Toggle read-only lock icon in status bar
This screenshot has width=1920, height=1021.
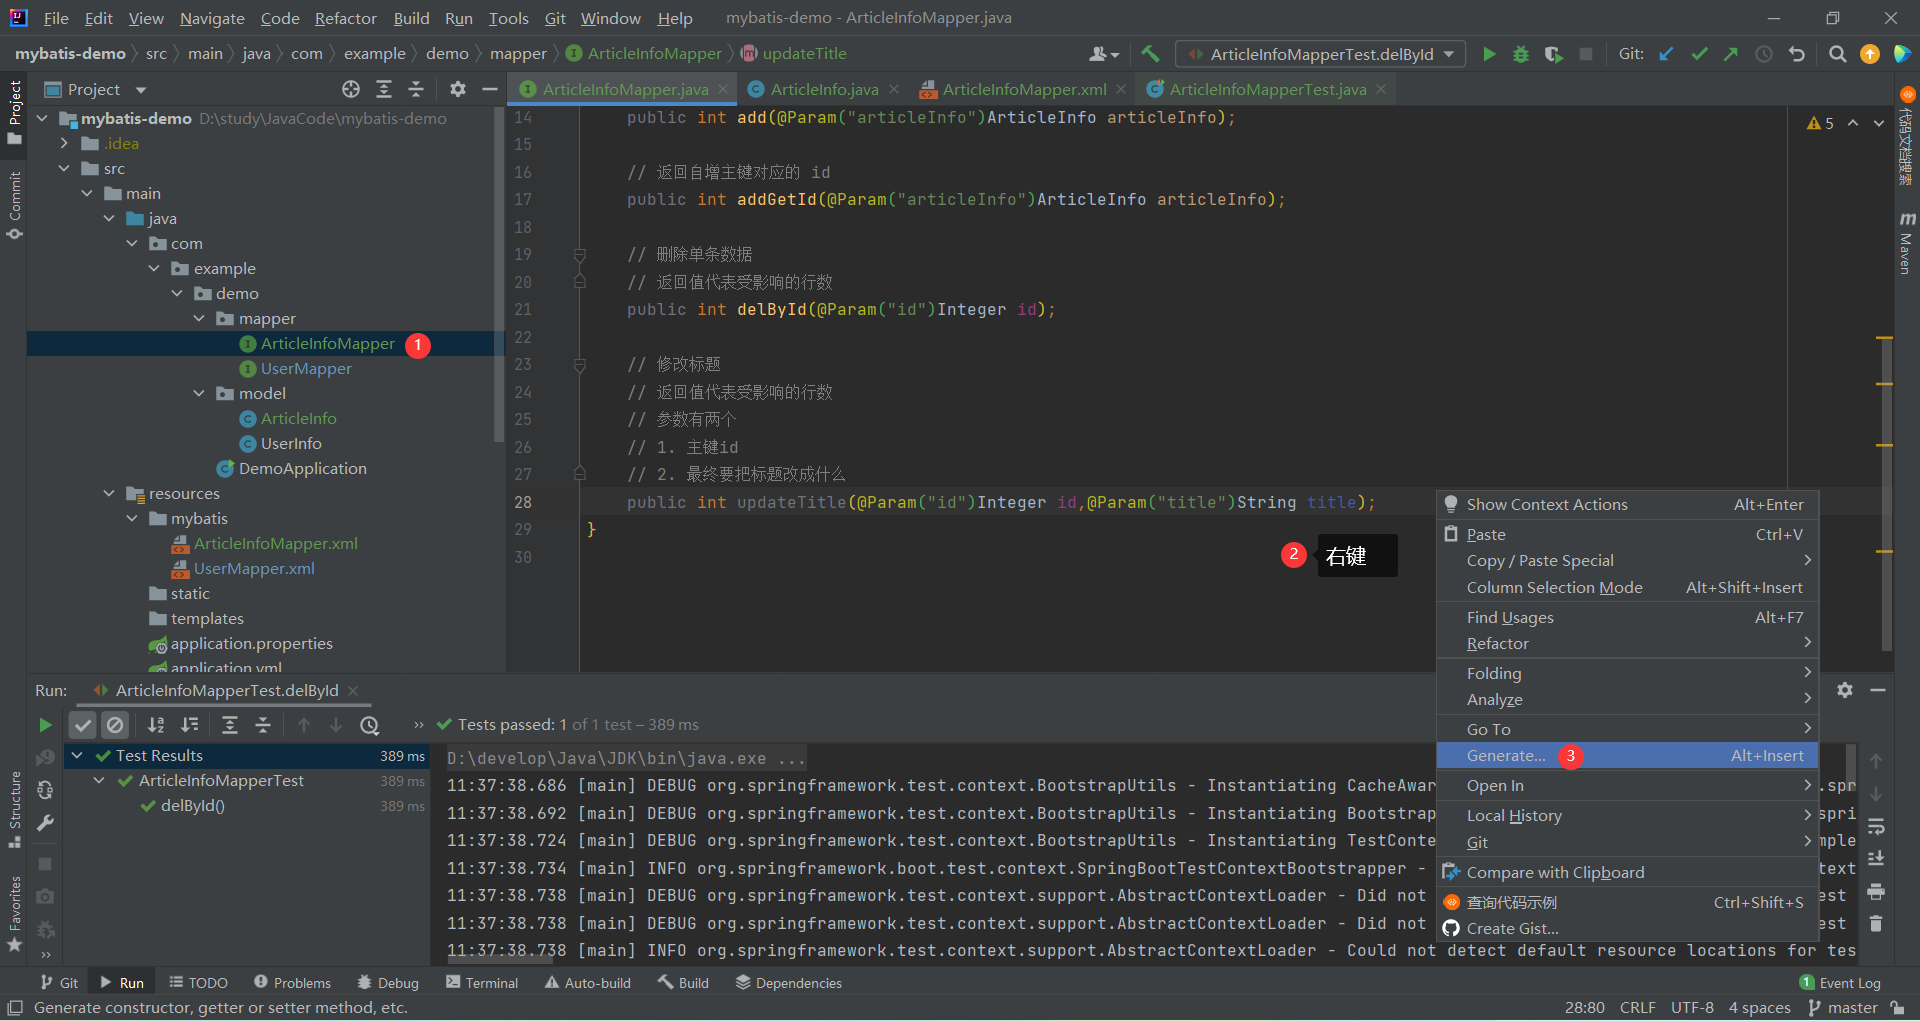(1898, 1008)
